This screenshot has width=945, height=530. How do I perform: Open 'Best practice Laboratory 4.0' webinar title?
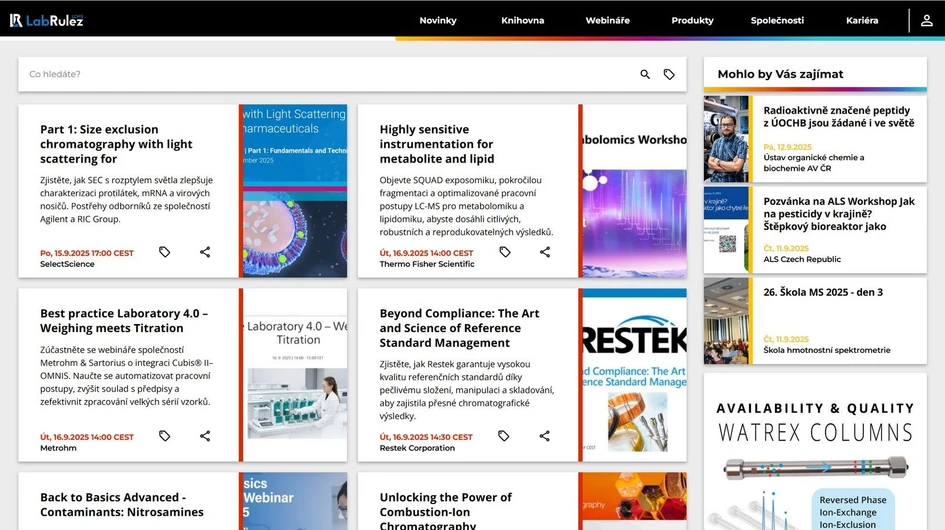click(x=124, y=321)
